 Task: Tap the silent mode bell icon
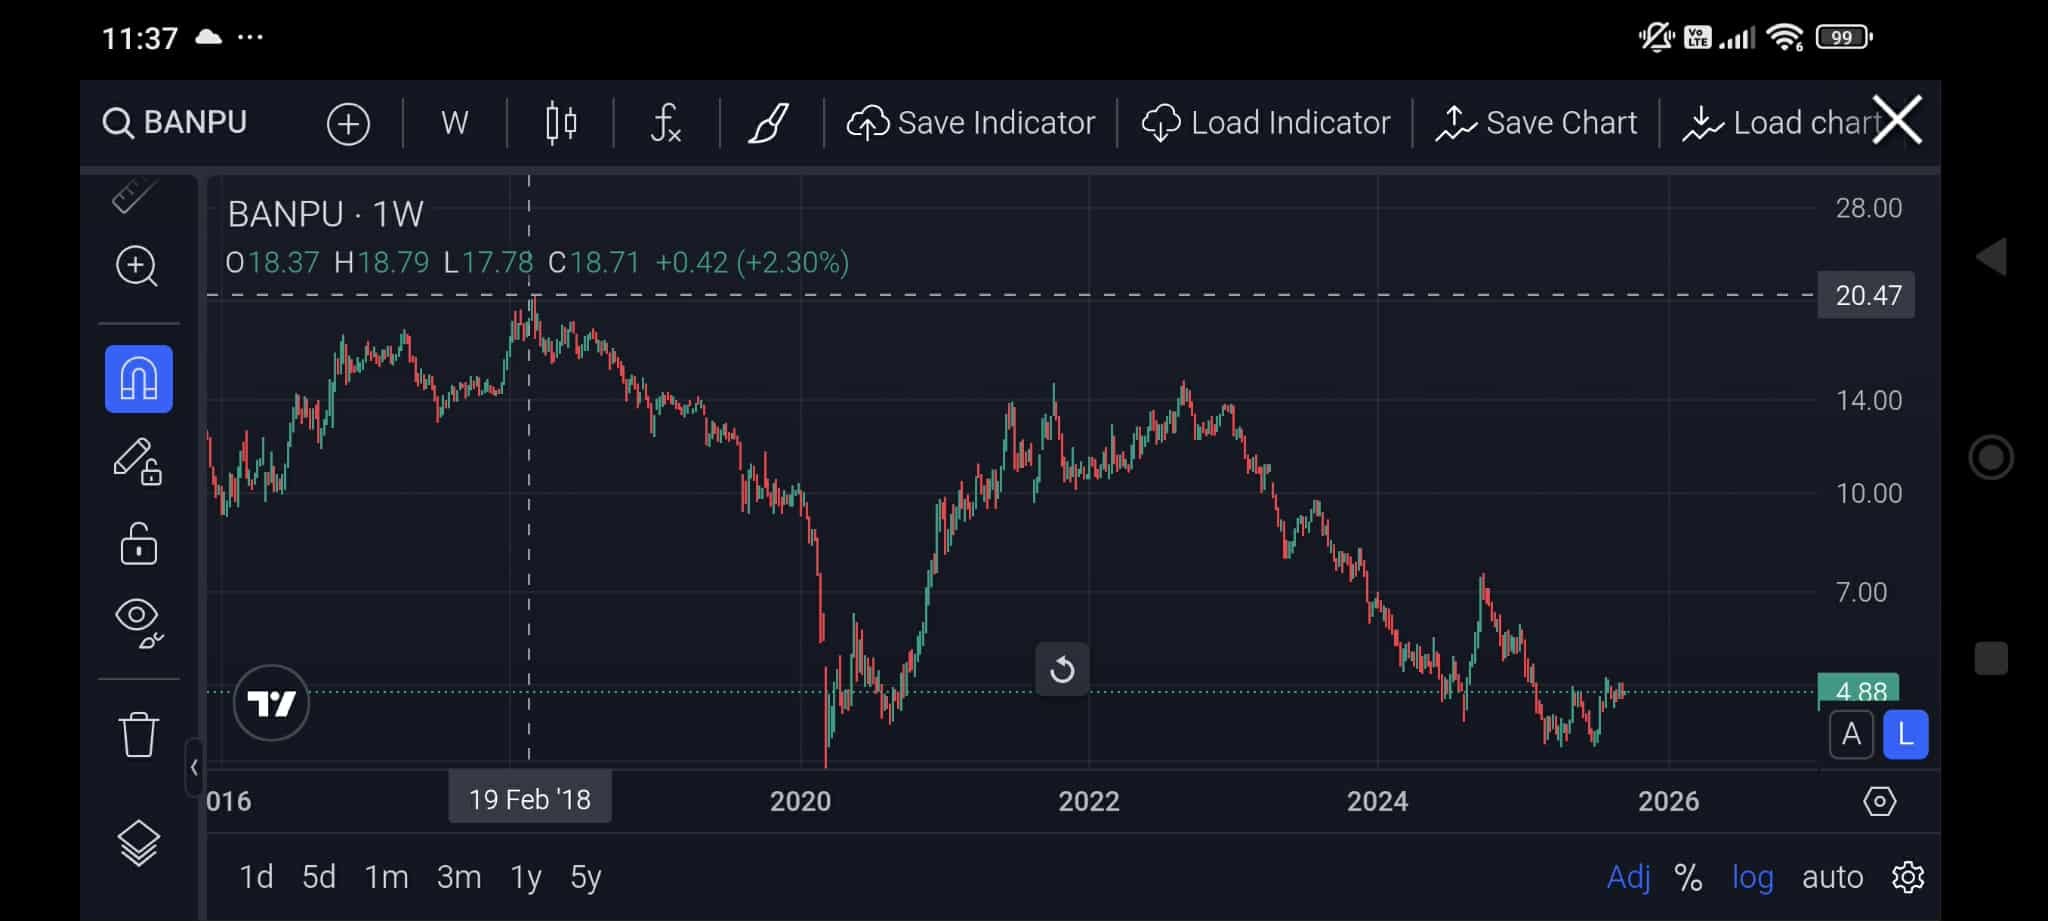point(1656,38)
